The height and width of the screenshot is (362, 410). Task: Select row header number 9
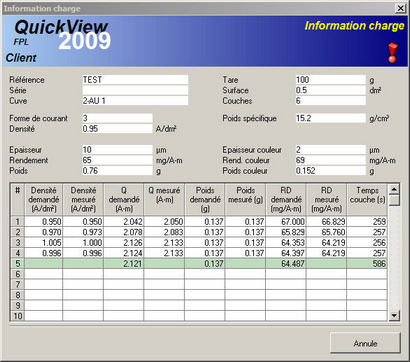click(18, 305)
